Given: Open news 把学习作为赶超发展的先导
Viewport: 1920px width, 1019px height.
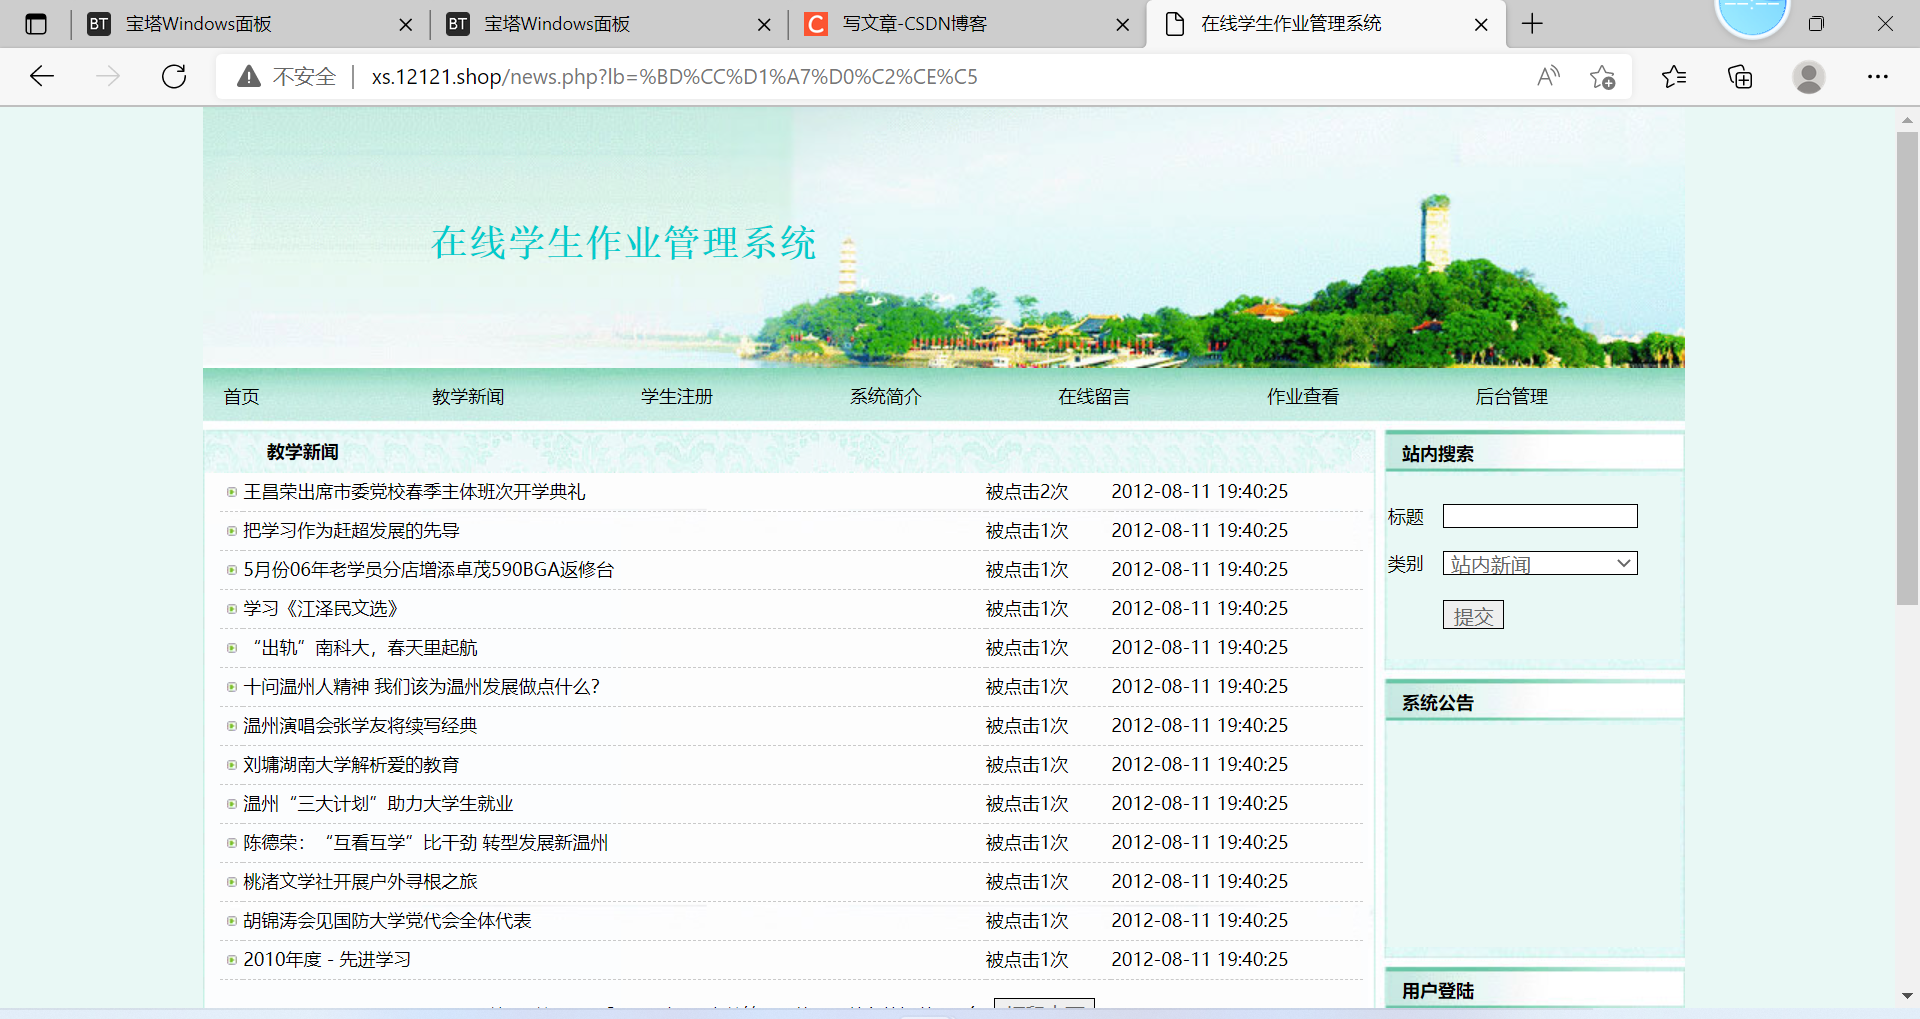Looking at the screenshot, I should coord(351,531).
